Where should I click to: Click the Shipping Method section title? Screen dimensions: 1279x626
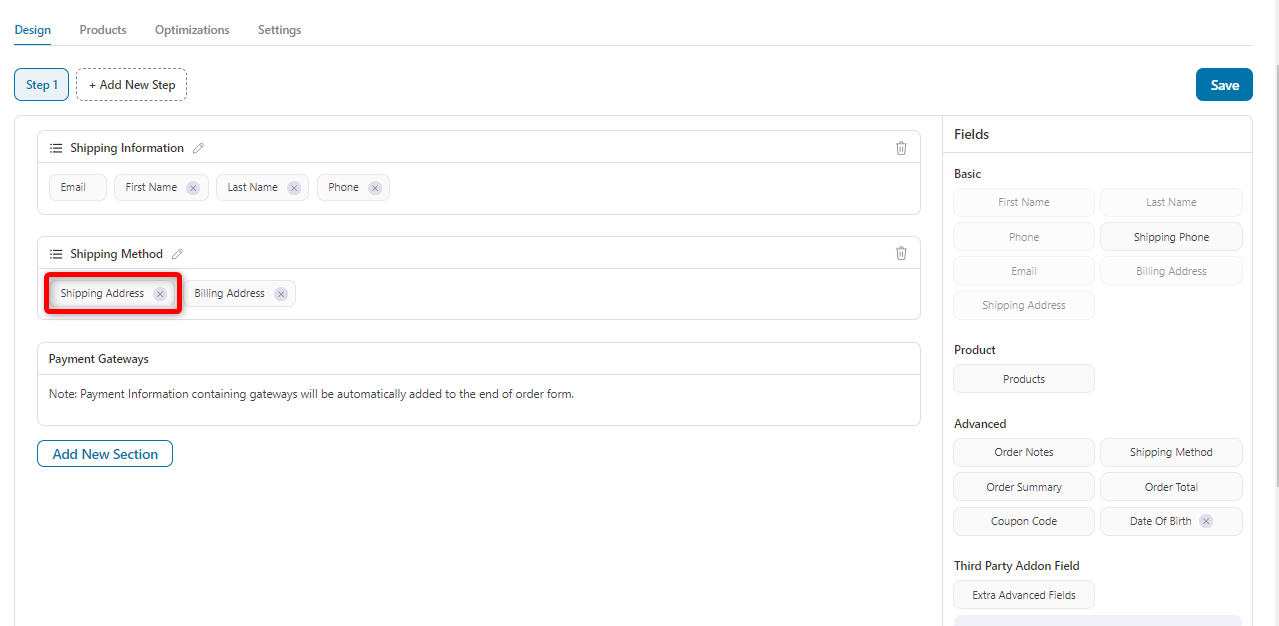pos(116,254)
